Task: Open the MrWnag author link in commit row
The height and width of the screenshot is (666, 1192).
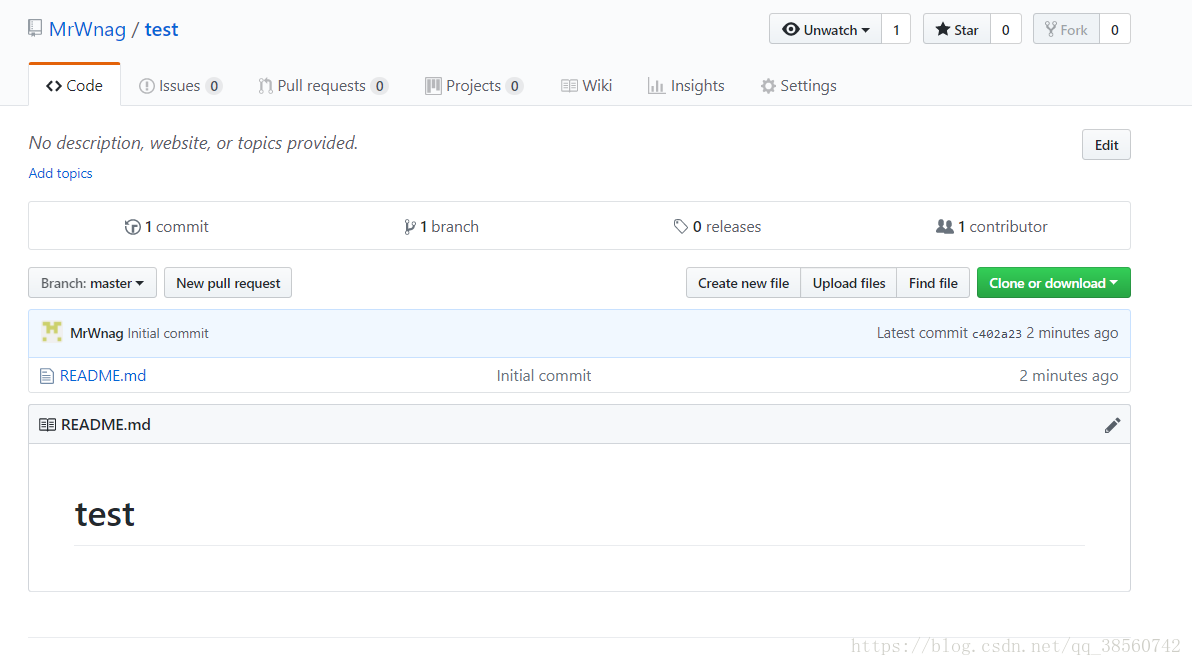Action: pos(97,333)
